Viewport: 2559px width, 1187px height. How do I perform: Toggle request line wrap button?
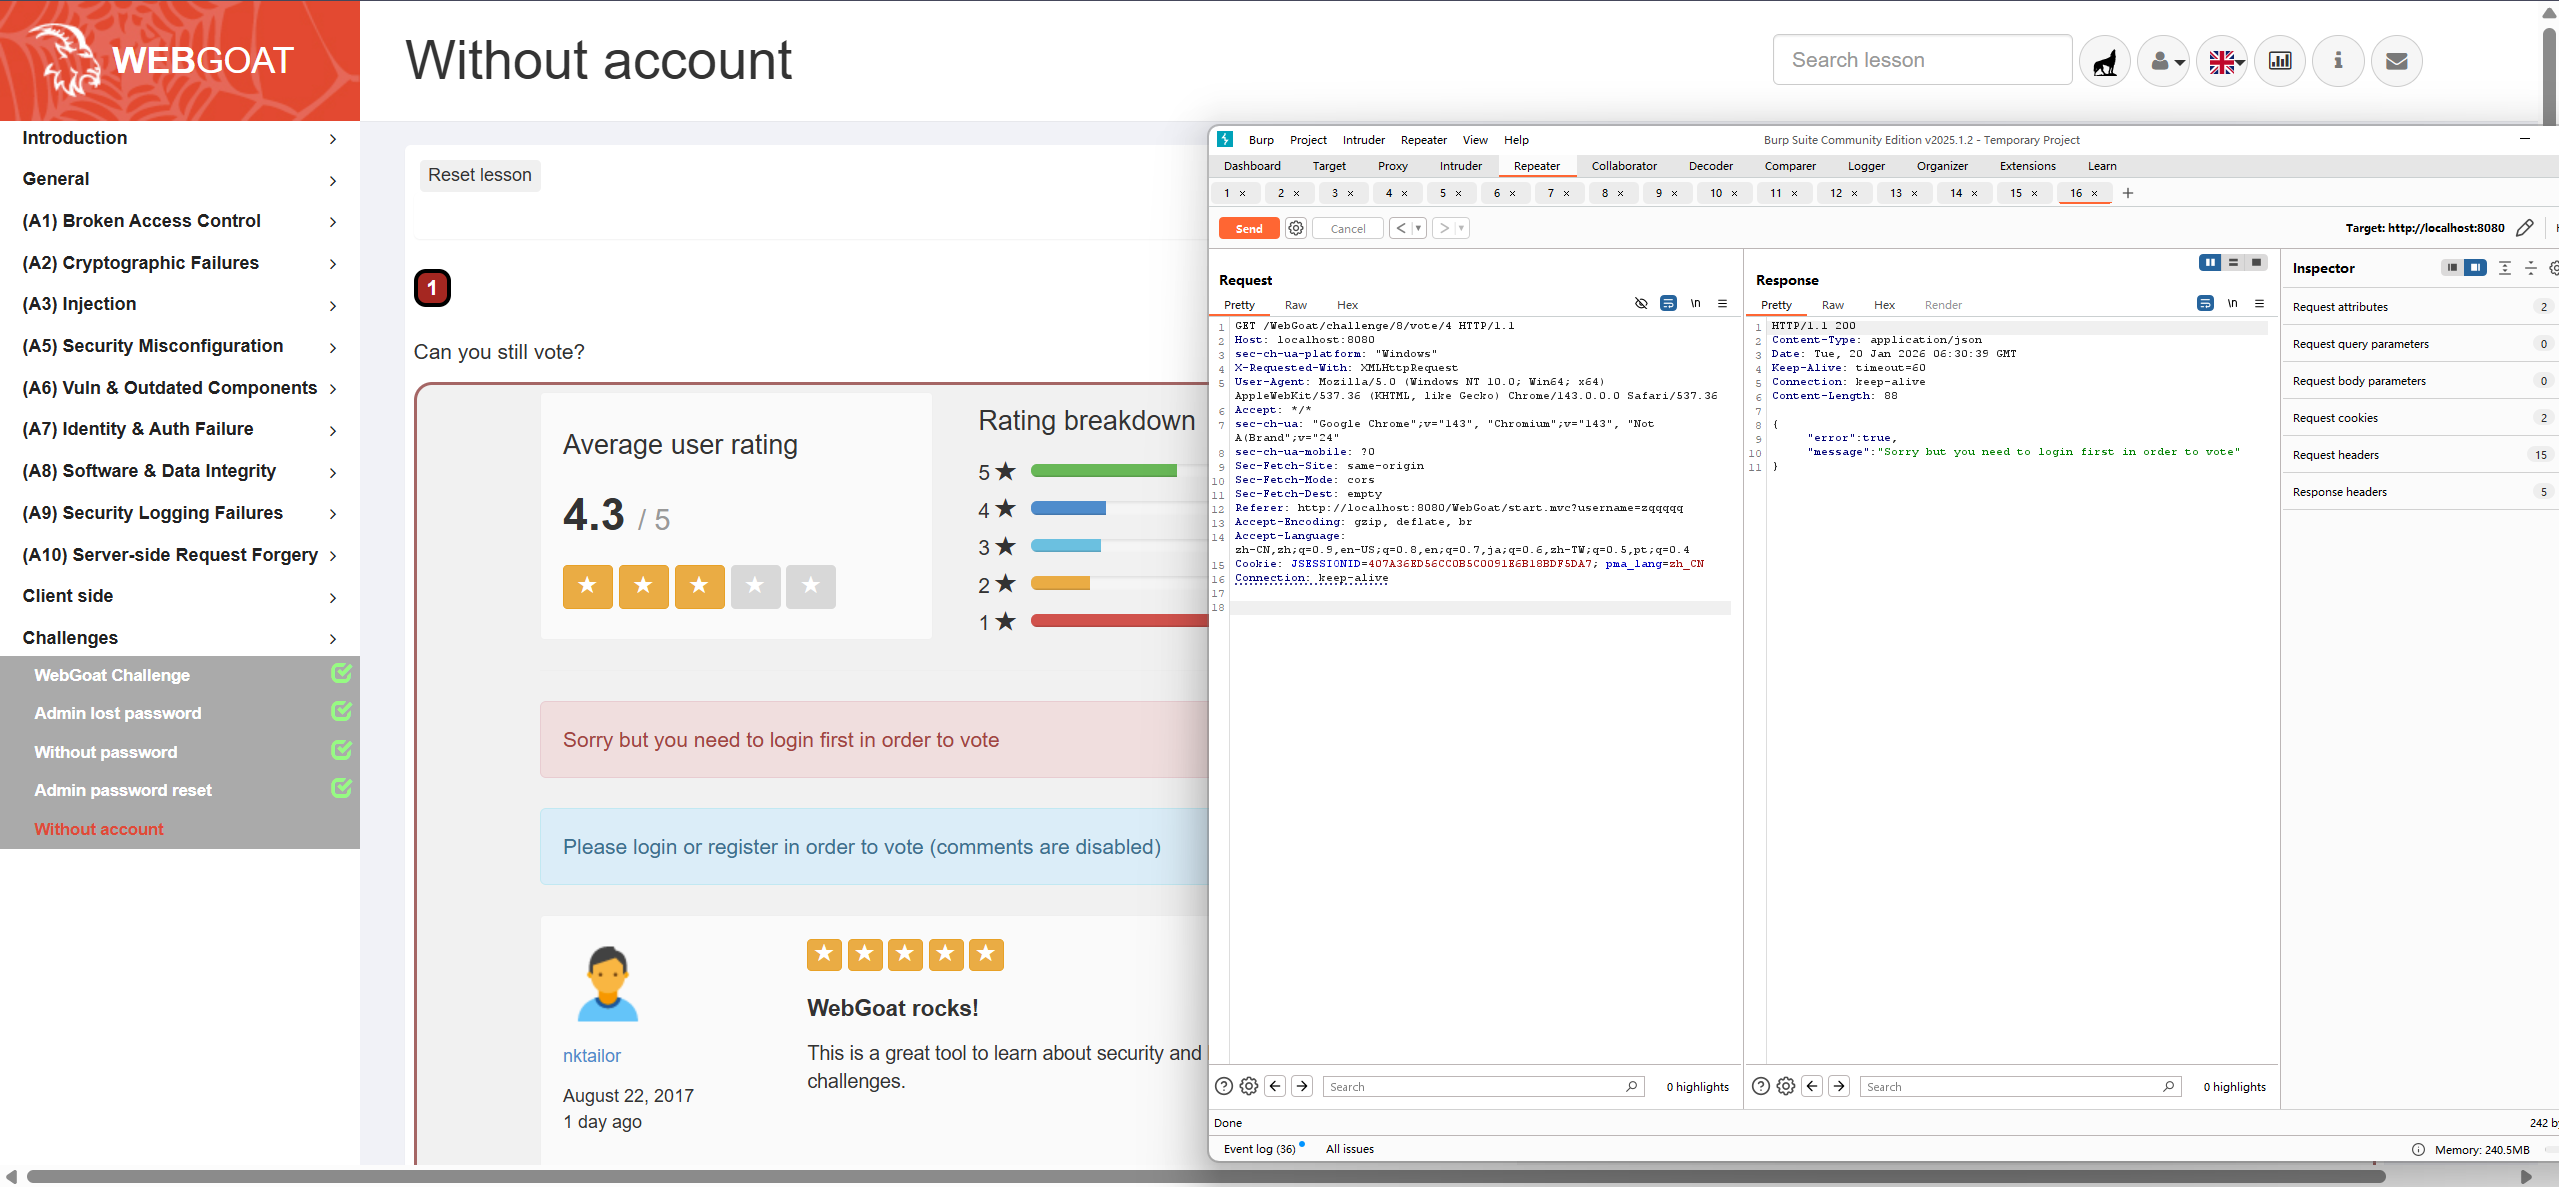coord(1668,304)
